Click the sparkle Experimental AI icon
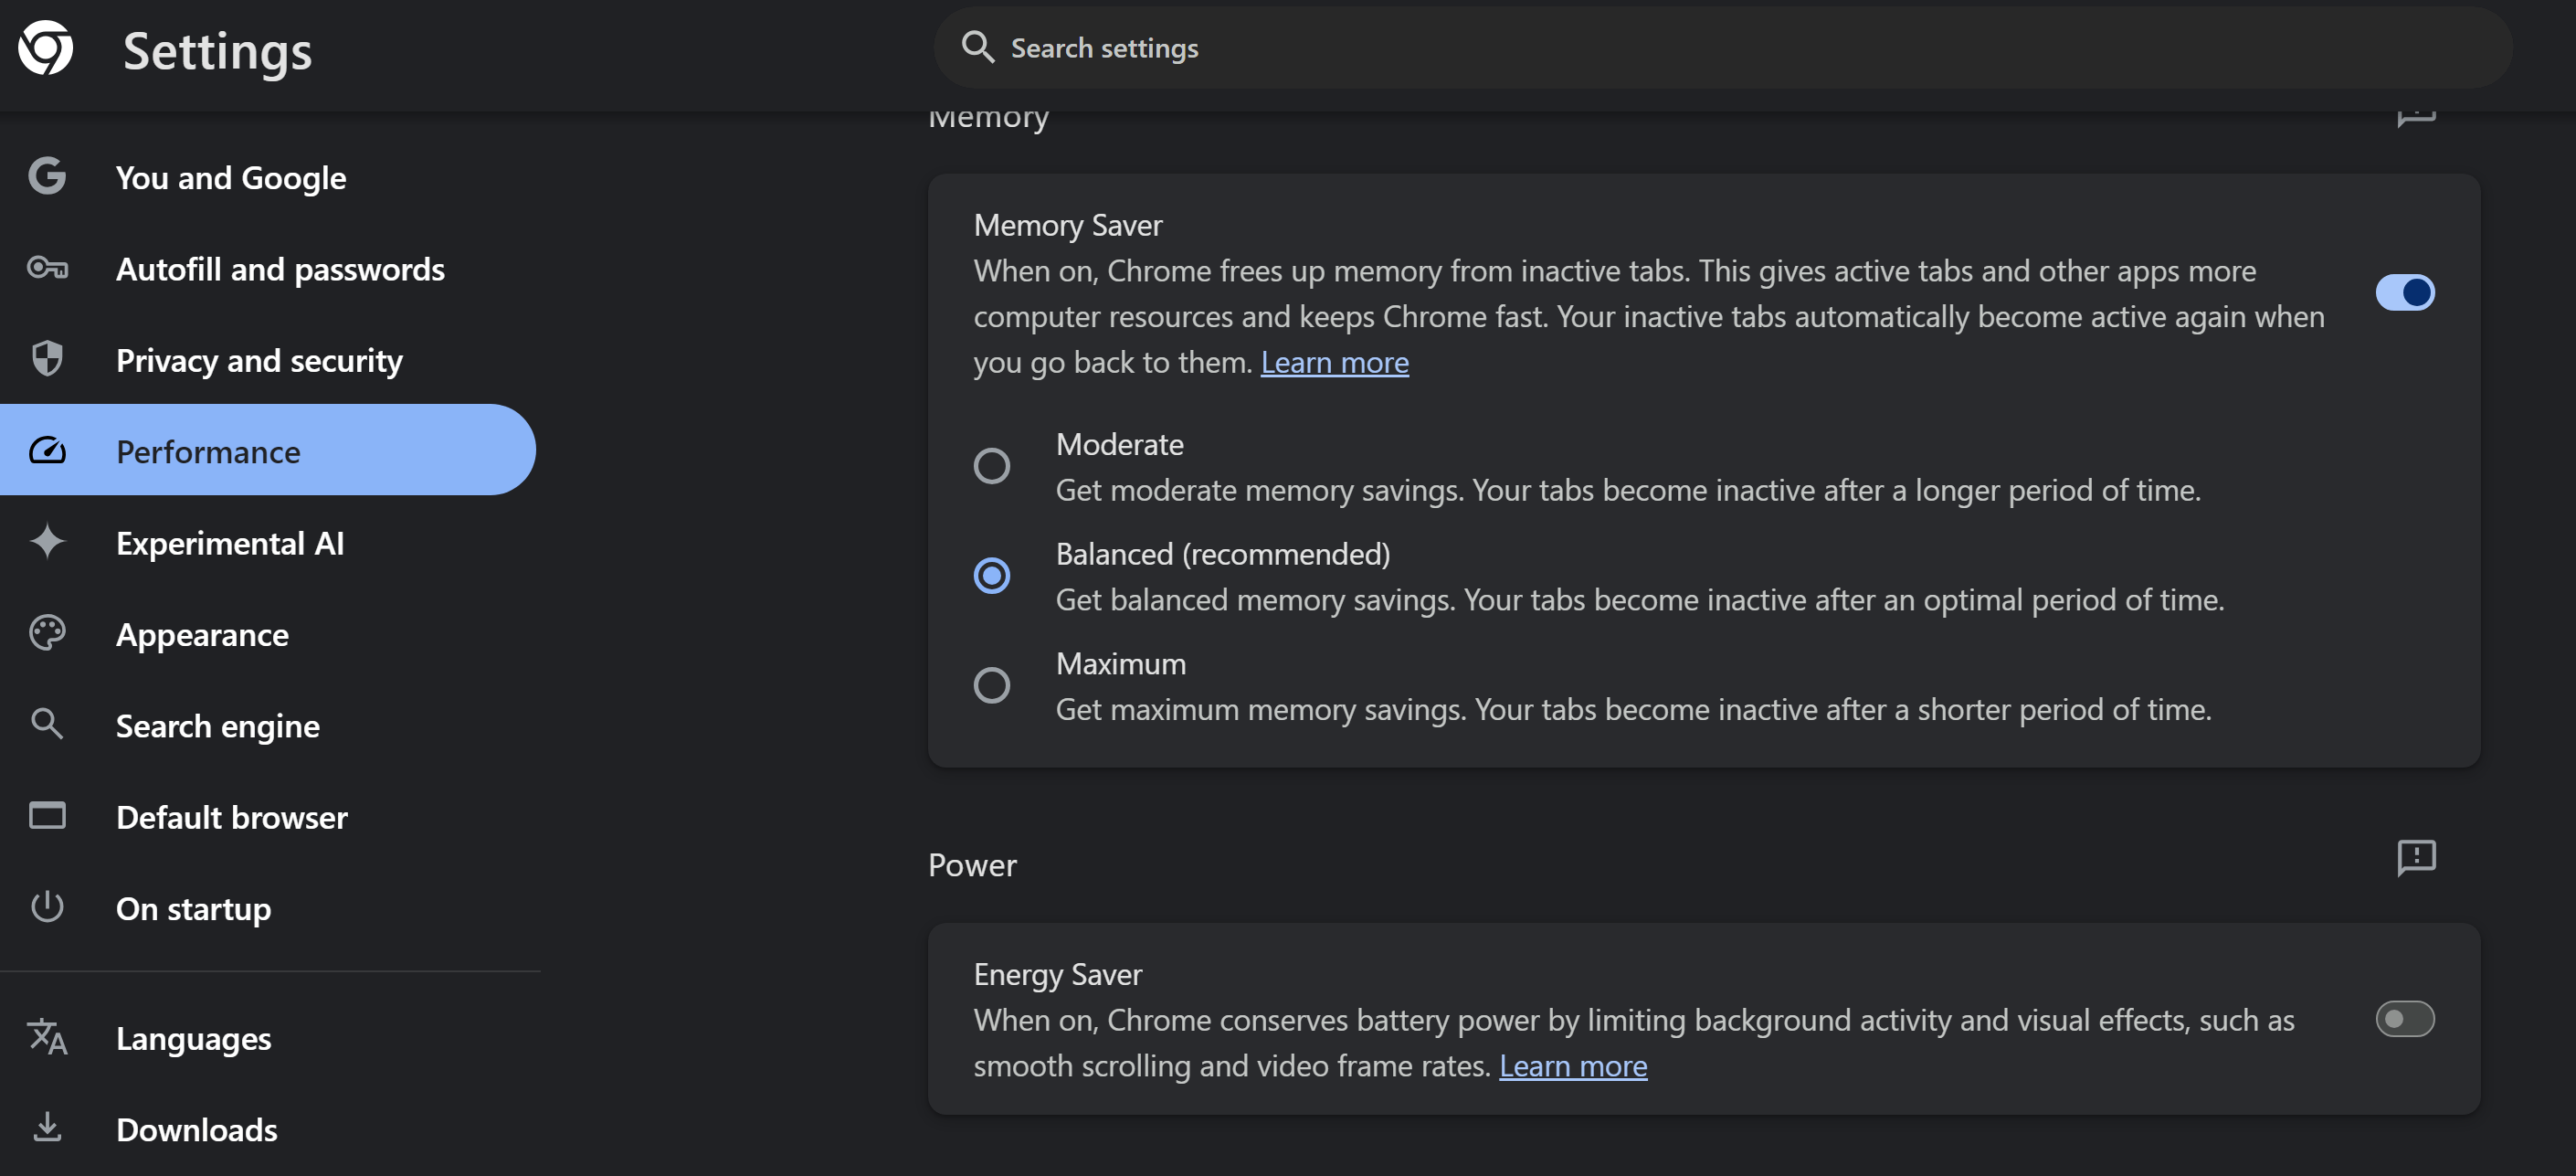The height and width of the screenshot is (1176, 2576). coord(47,542)
